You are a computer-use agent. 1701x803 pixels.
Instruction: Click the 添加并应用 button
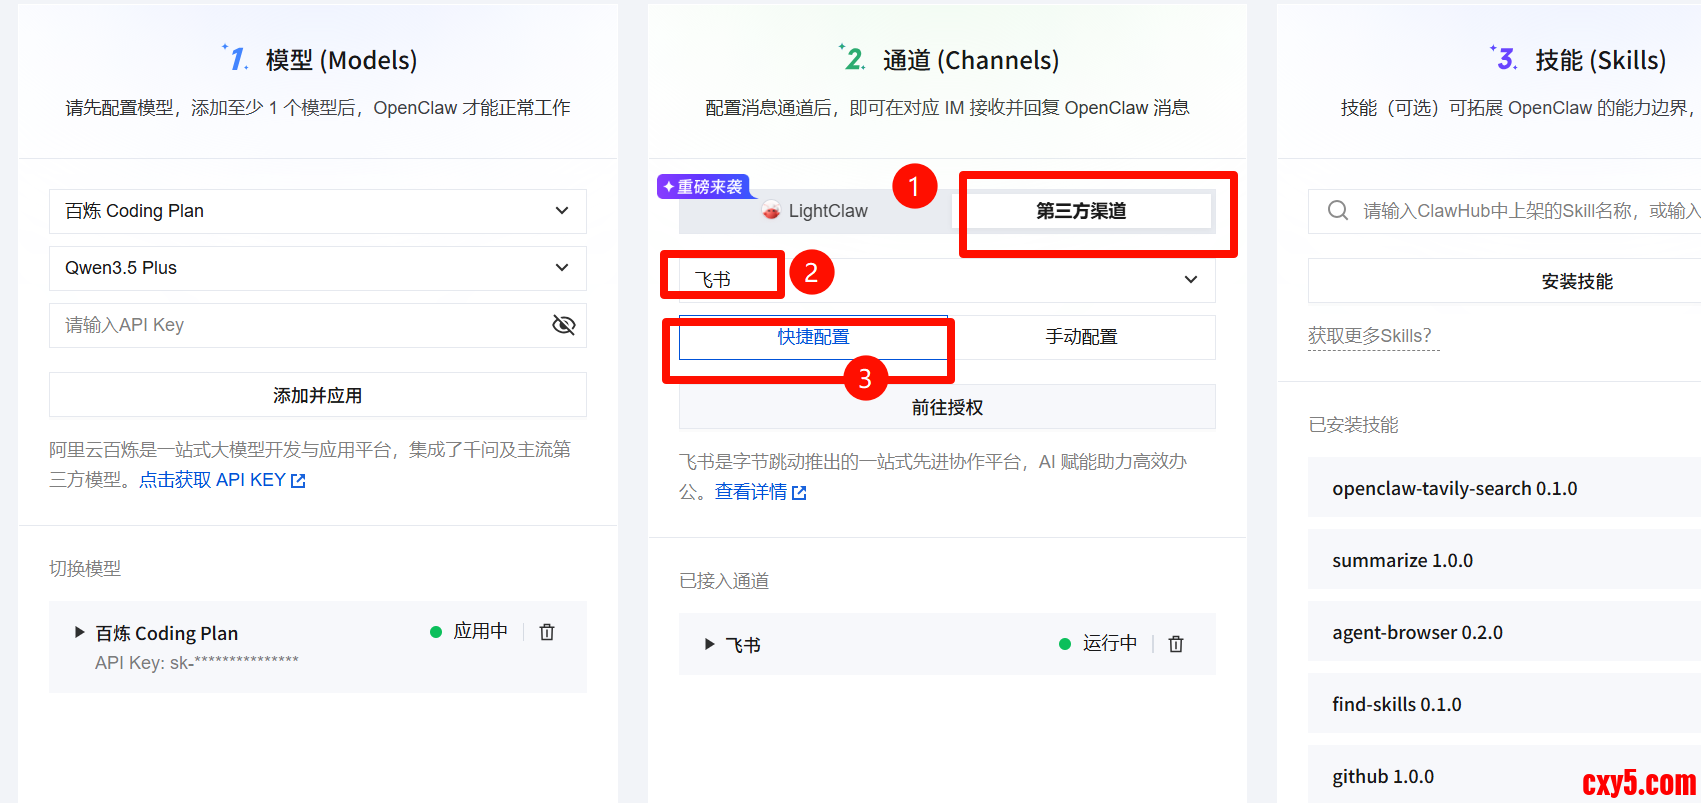click(x=318, y=395)
